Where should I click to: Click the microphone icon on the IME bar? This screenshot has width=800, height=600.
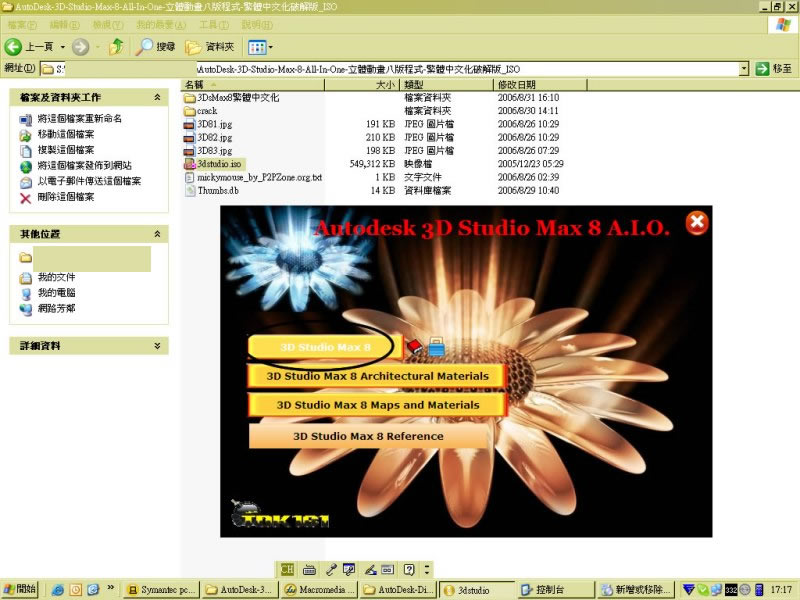tap(331, 569)
